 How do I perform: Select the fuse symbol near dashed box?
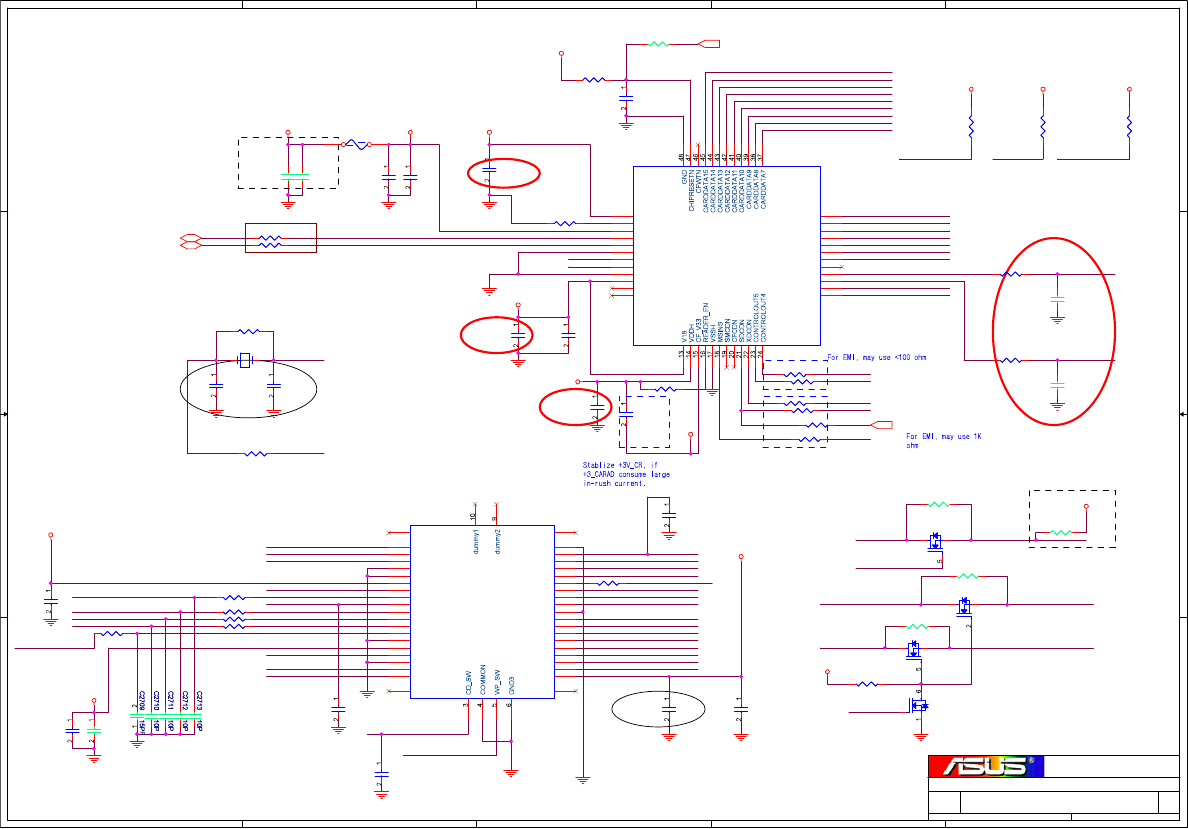(x=356, y=144)
